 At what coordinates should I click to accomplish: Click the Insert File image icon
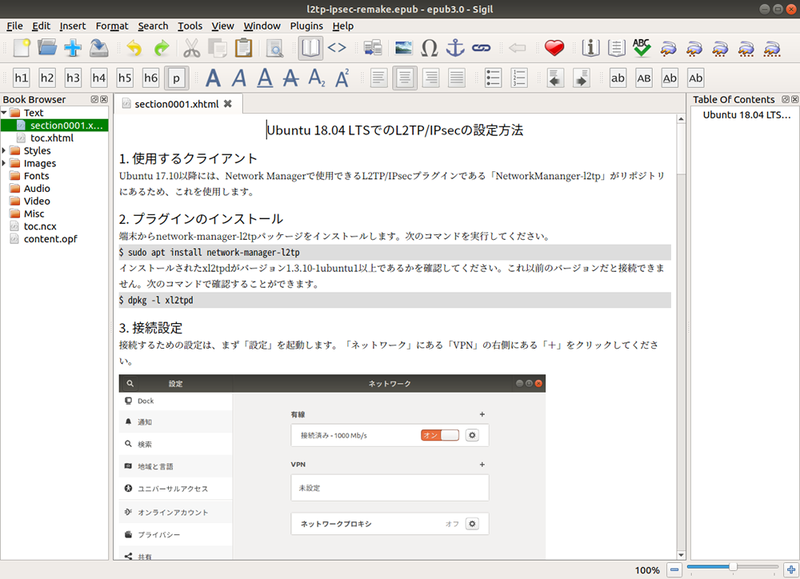(x=403, y=47)
